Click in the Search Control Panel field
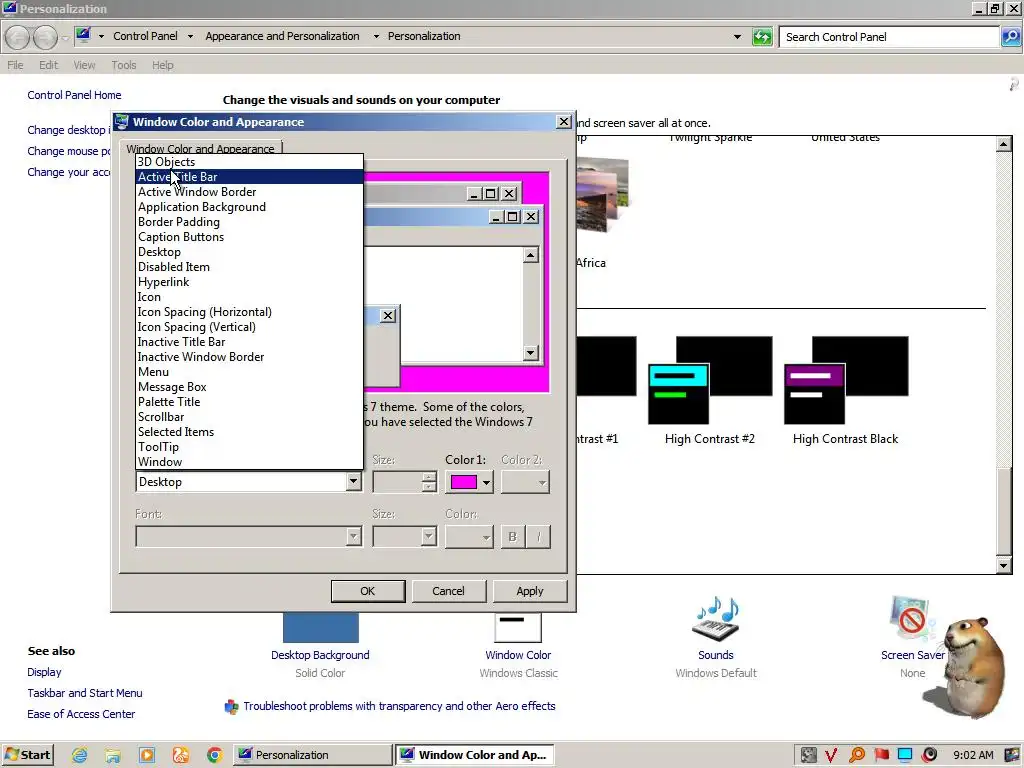This screenshot has height=768, width=1024. click(x=889, y=37)
